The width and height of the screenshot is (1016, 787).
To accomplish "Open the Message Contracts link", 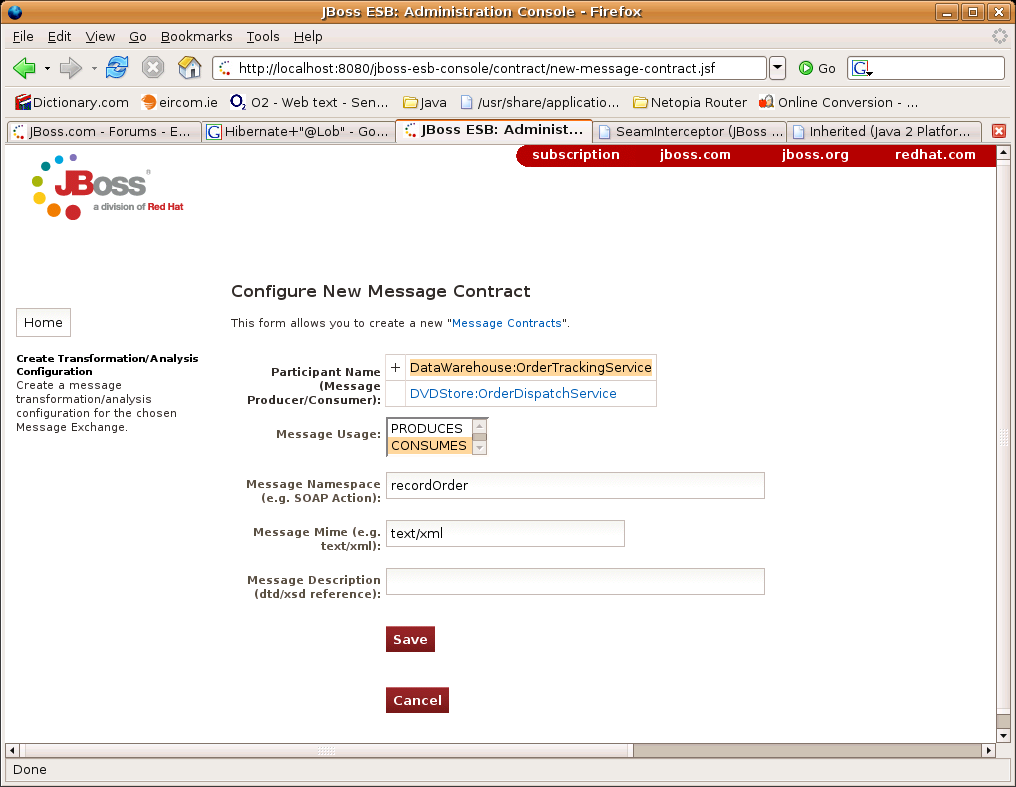I will [506, 323].
